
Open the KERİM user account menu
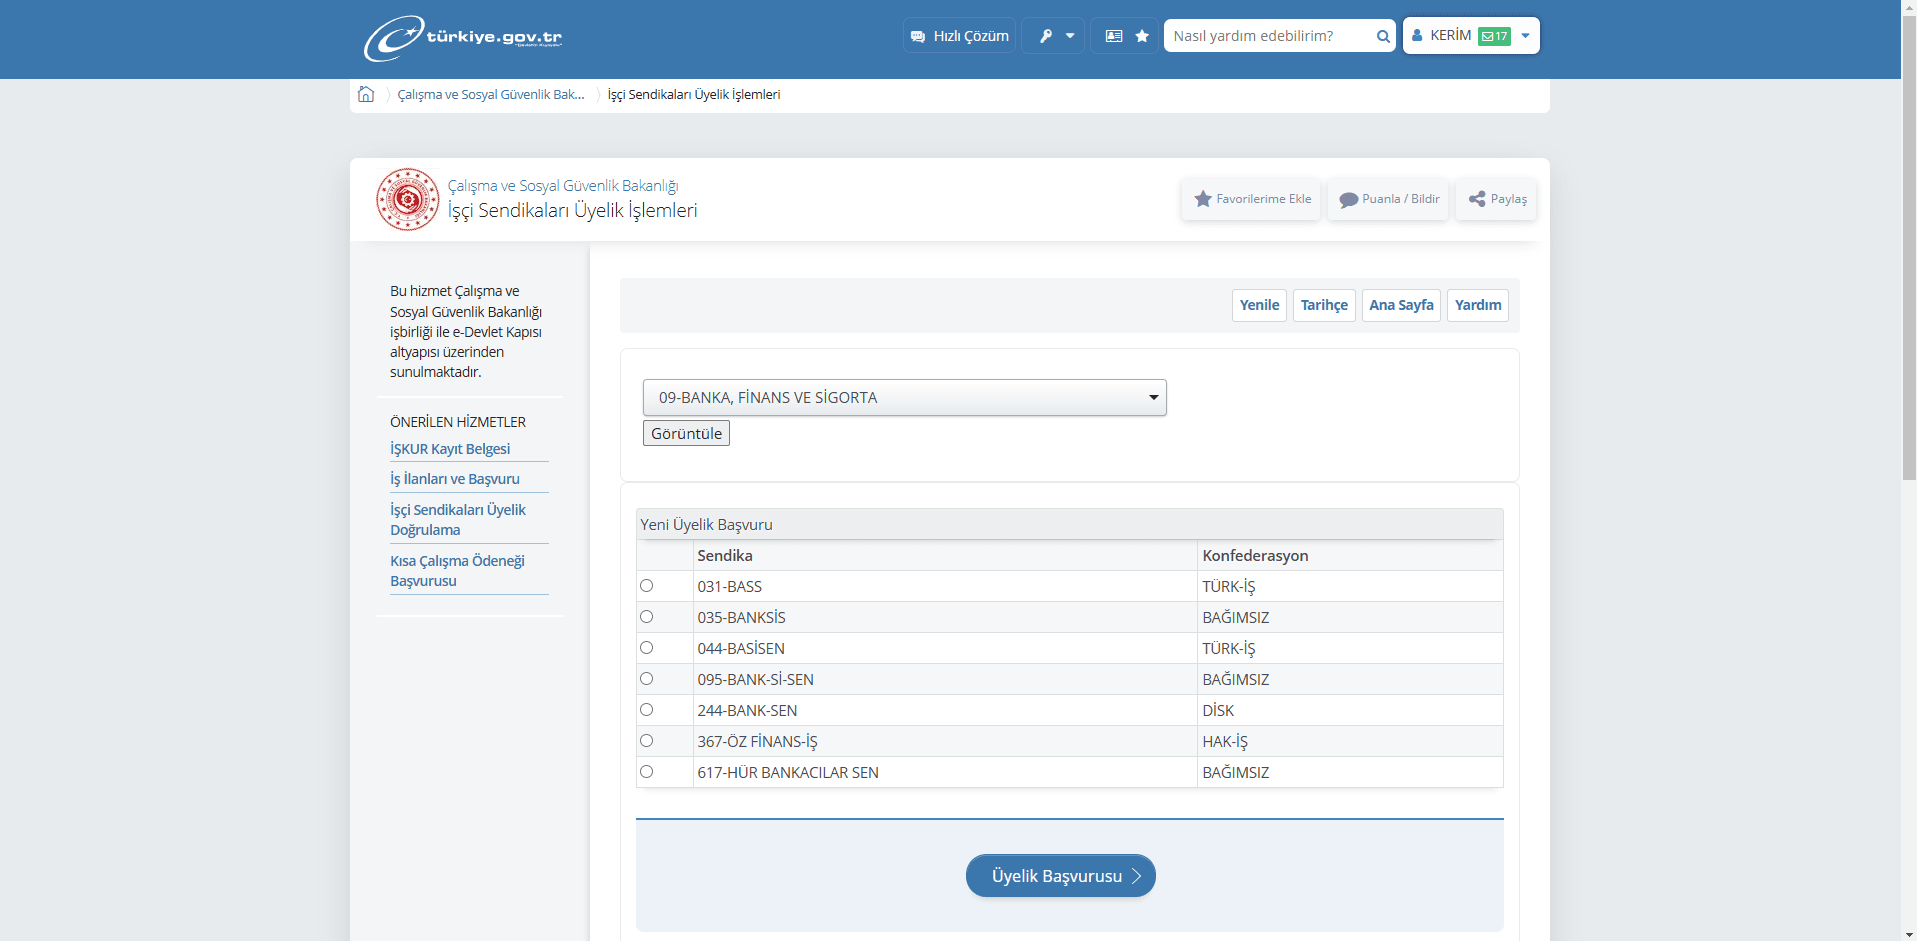pyautogui.click(x=1471, y=36)
